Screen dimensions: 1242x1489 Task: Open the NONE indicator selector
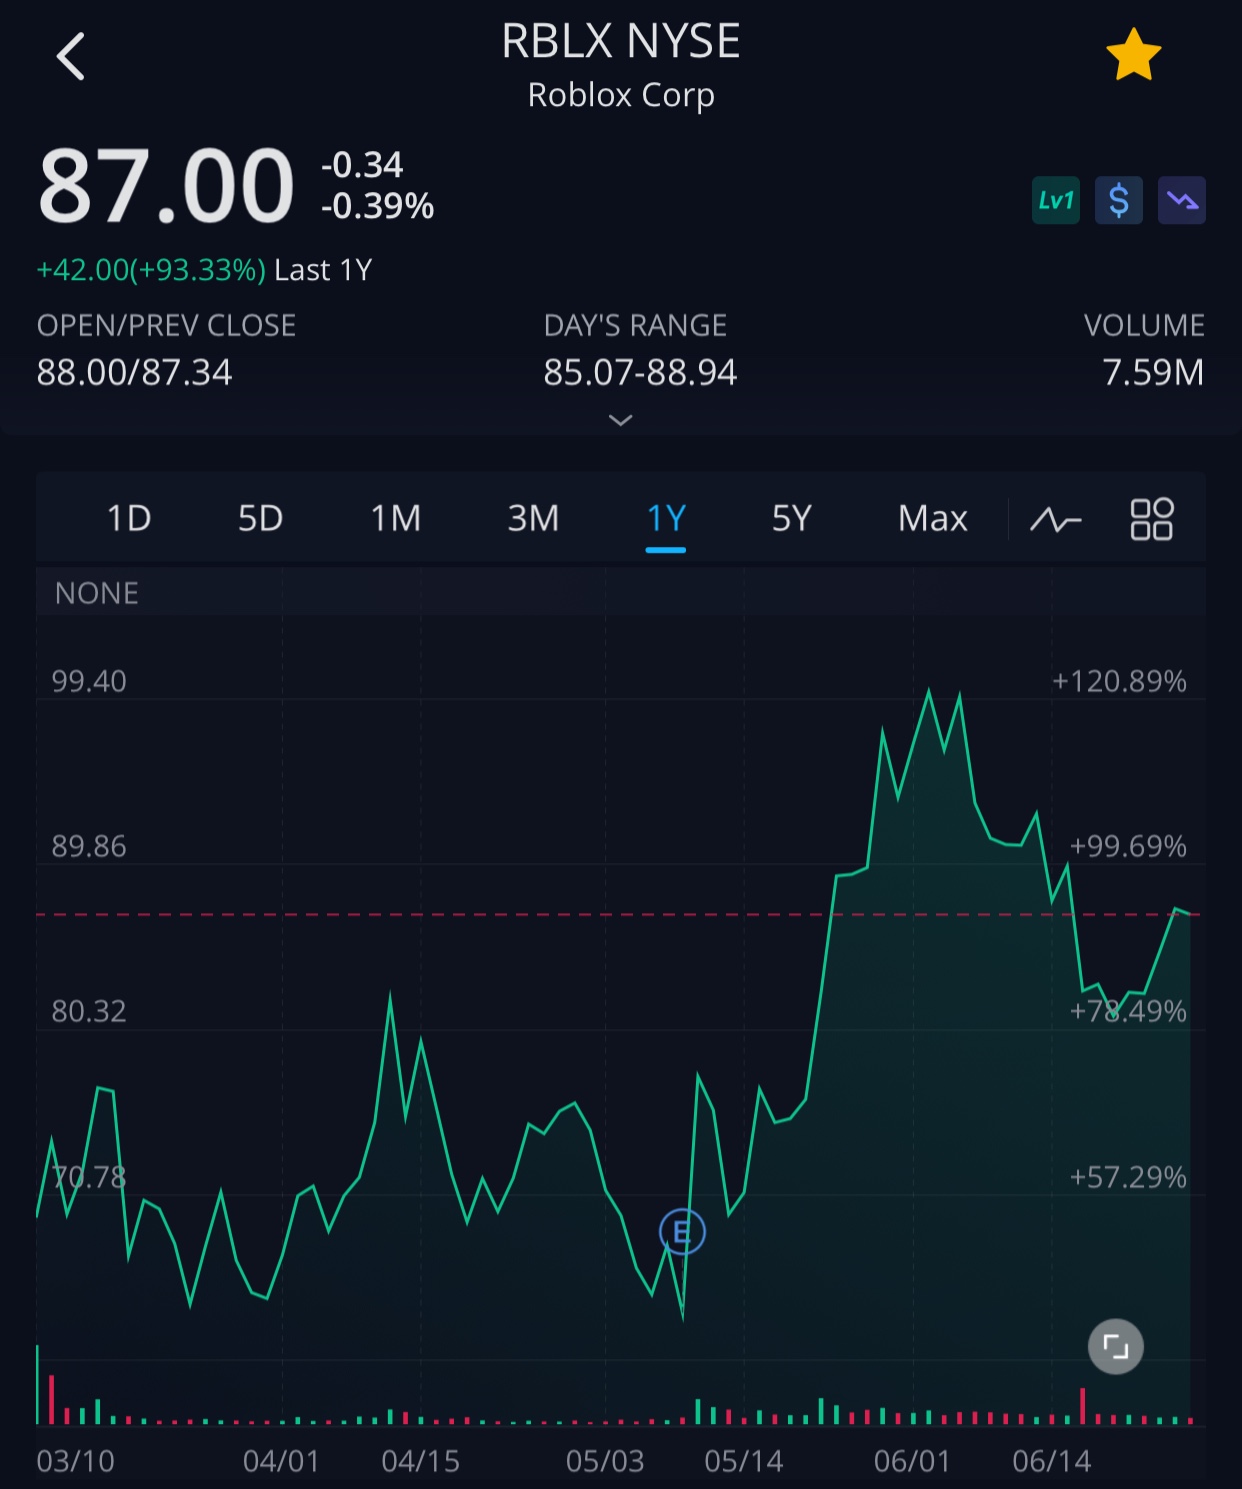(97, 593)
